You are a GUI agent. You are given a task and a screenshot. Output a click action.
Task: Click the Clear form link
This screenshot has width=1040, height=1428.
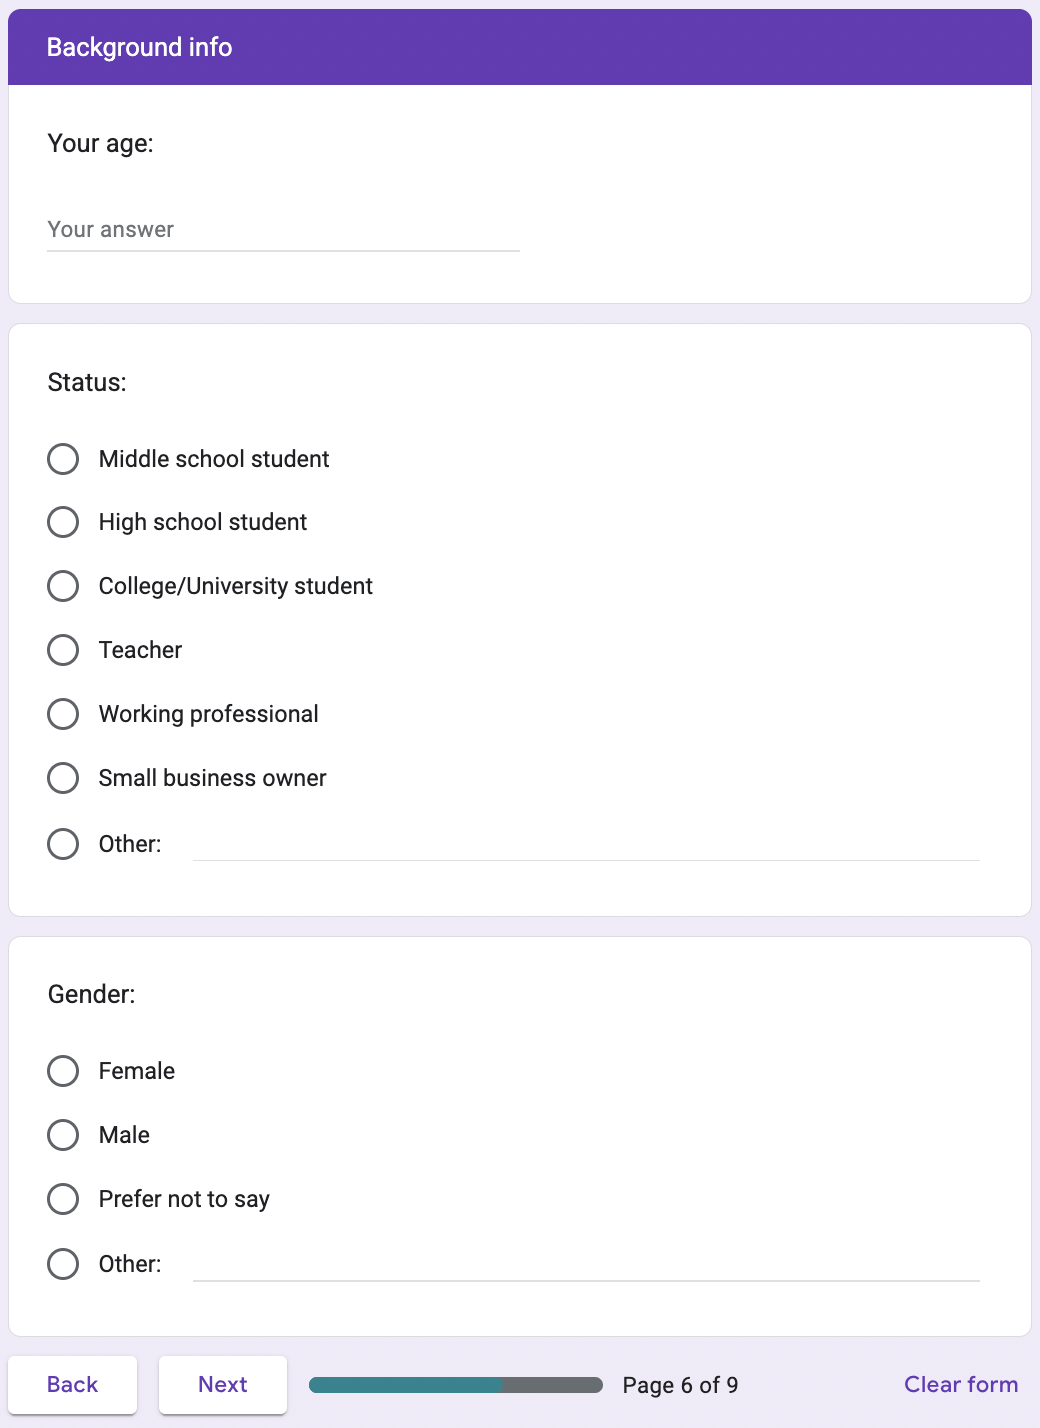(x=961, y=1385)
